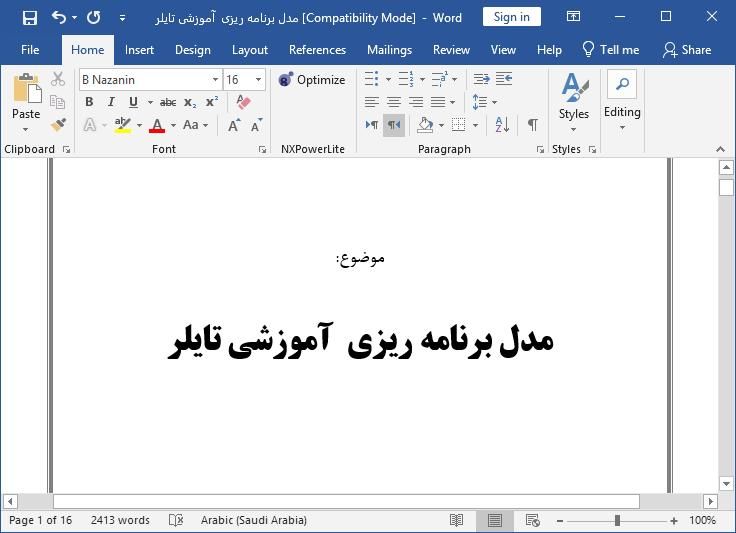
Task: Apply a numbered list
Action: (x=406, y=79)
